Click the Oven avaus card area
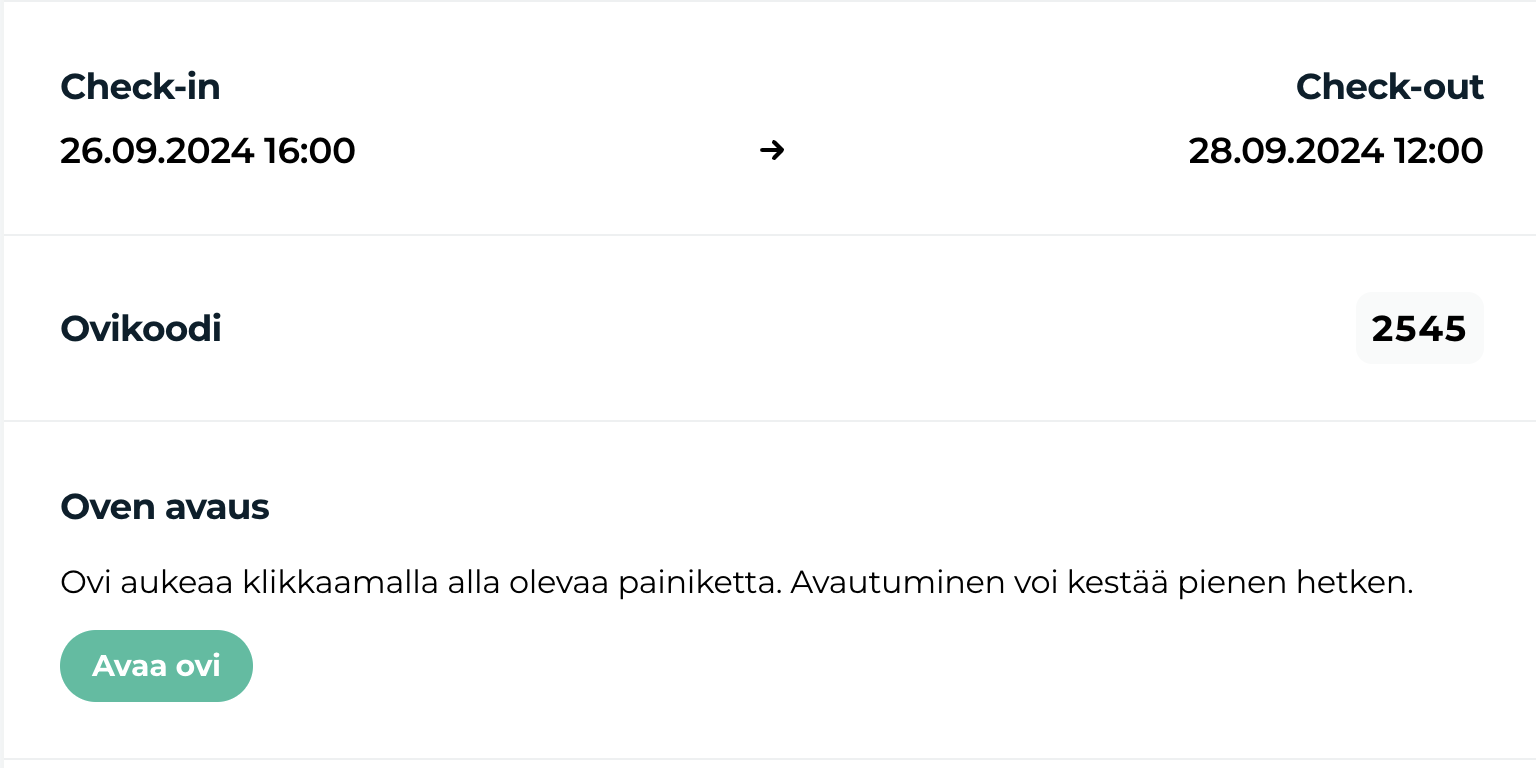 [x=768, y=590]
